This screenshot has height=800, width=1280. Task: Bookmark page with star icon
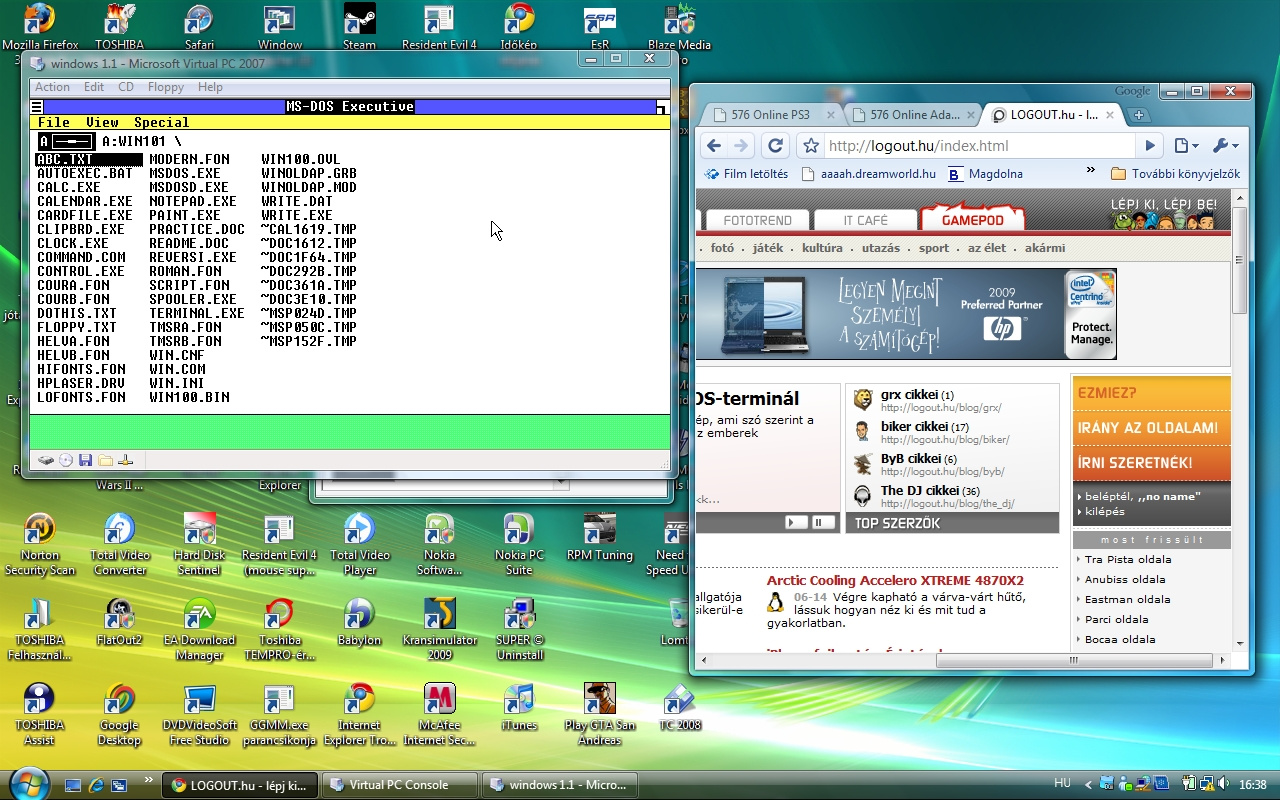(812, 146)
